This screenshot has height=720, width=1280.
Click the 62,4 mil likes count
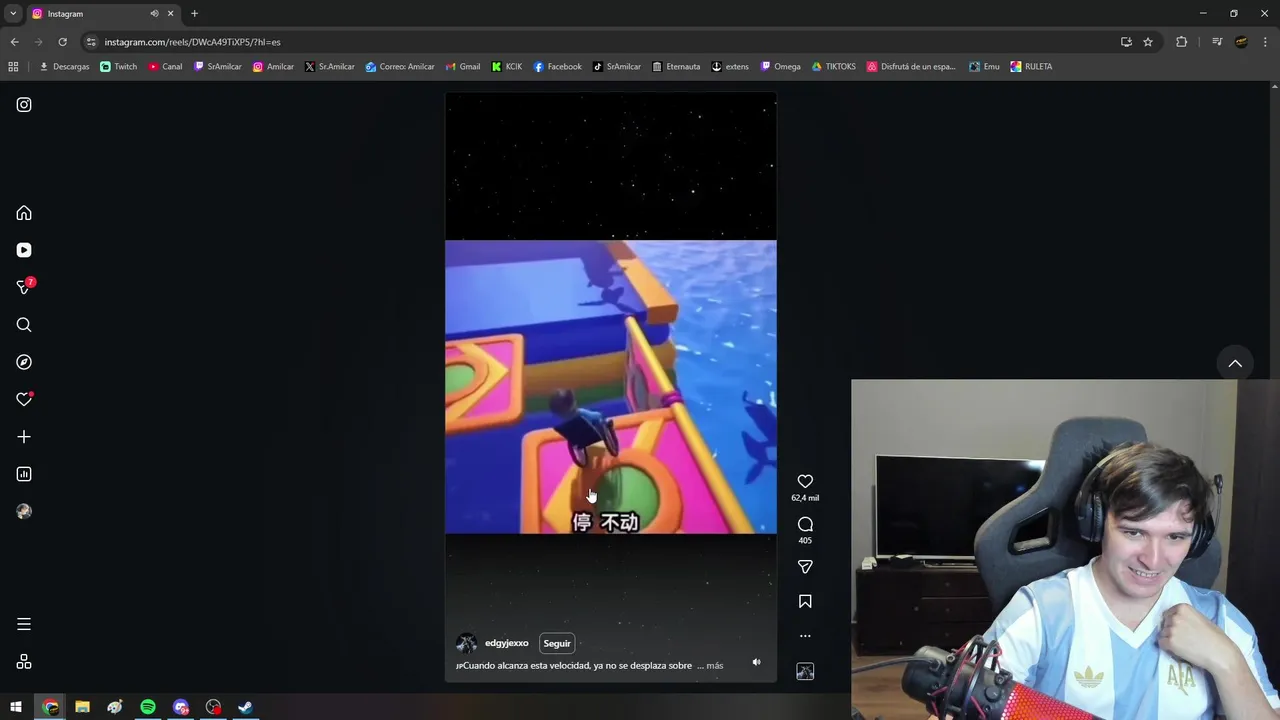[x=805, y=498]
